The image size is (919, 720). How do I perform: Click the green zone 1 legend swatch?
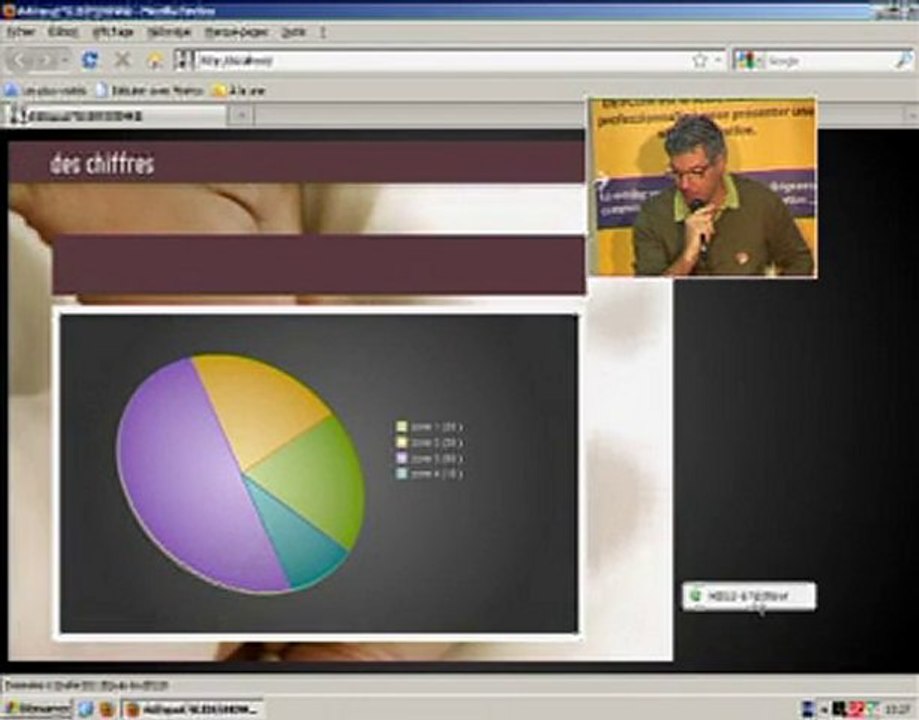(401, 426)
